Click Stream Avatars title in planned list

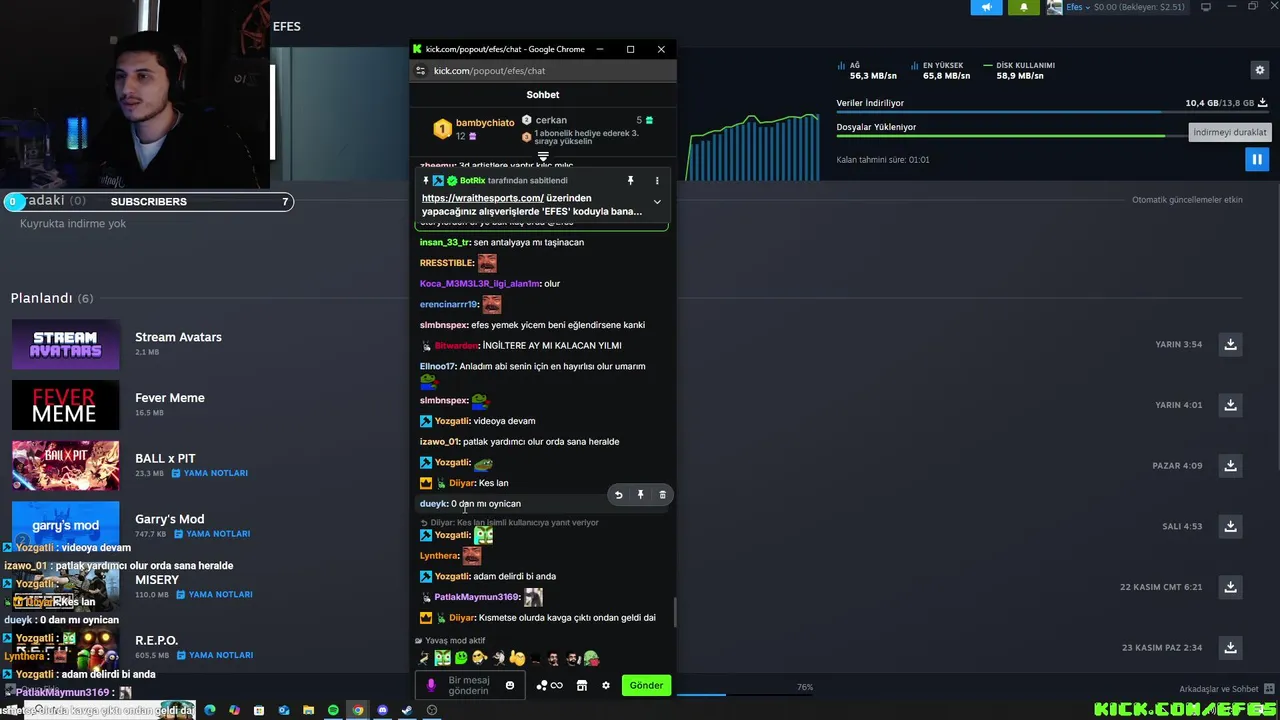coord(178,337)
